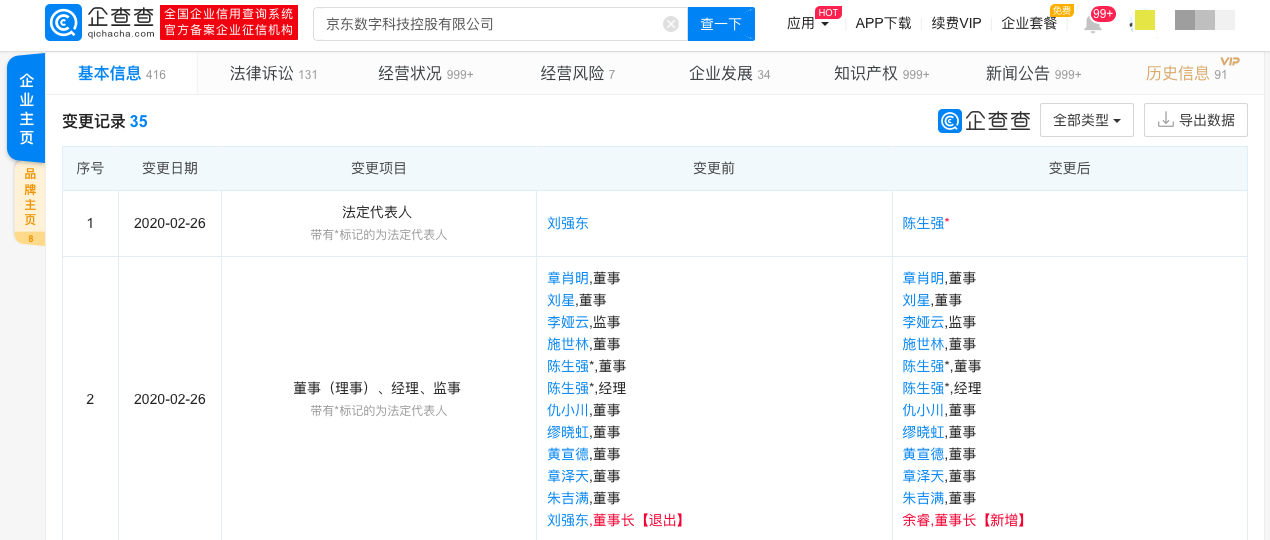1270x540 pixels.
Task: Switch to the 经营风险 tab
Action: (577, 73)
